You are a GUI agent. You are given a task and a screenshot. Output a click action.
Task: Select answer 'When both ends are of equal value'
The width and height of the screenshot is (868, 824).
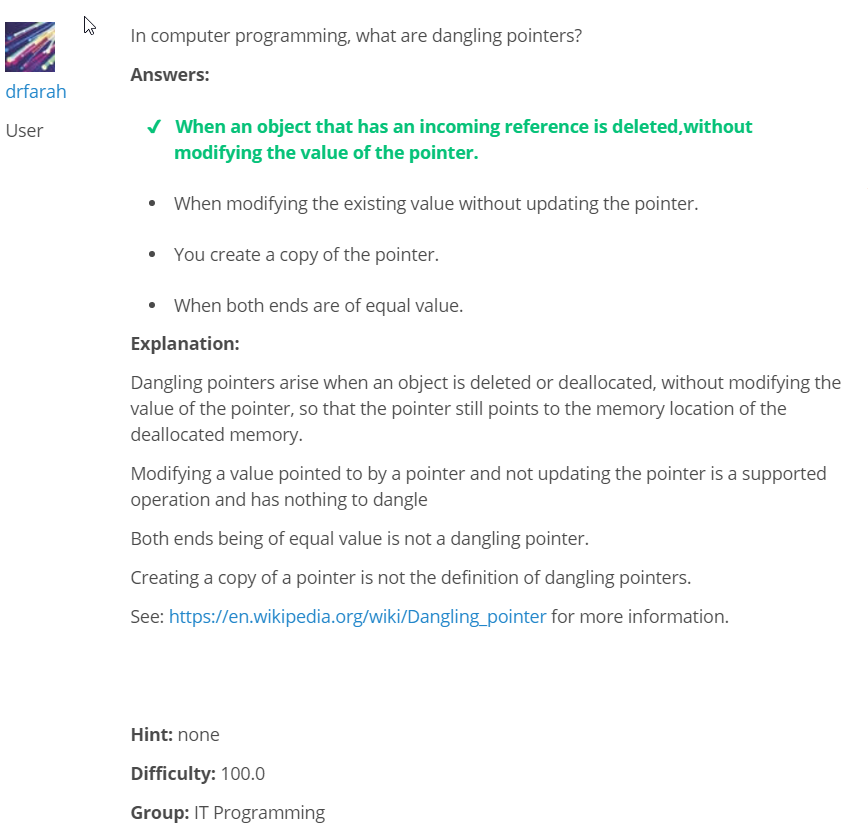click(x=318, y=305)
